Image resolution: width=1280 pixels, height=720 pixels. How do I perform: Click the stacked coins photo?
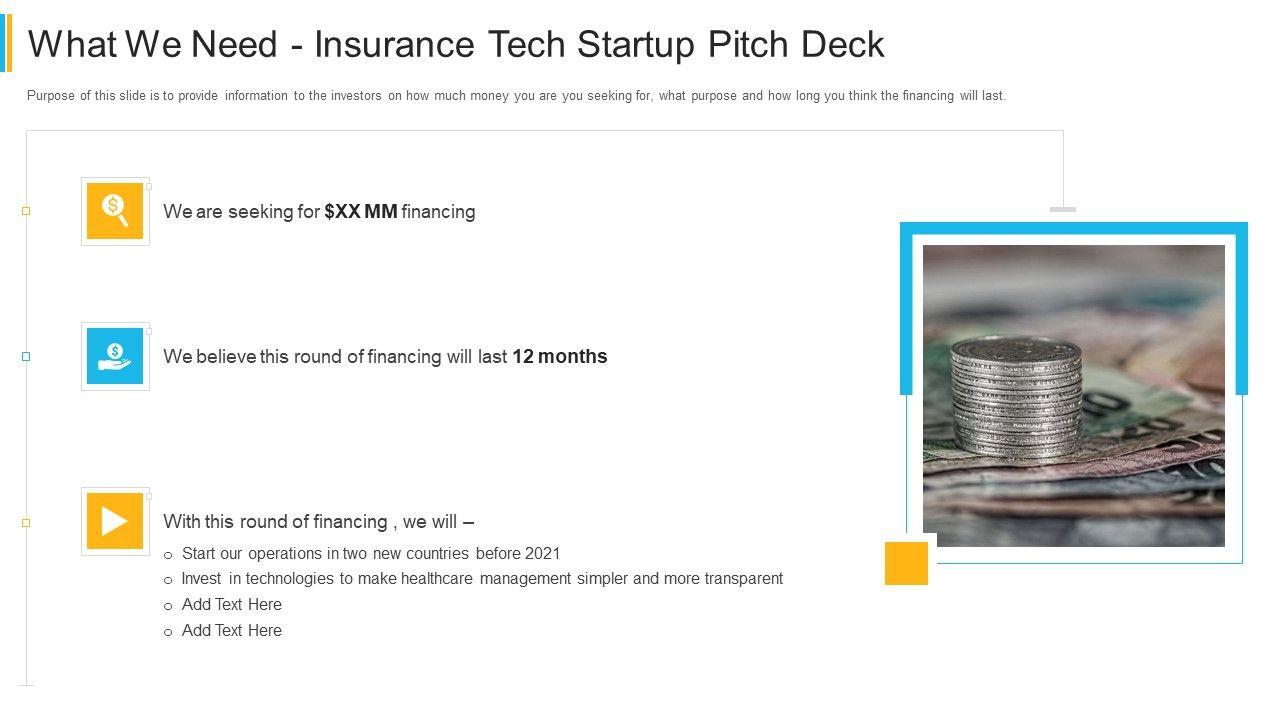click(1073, 396)
